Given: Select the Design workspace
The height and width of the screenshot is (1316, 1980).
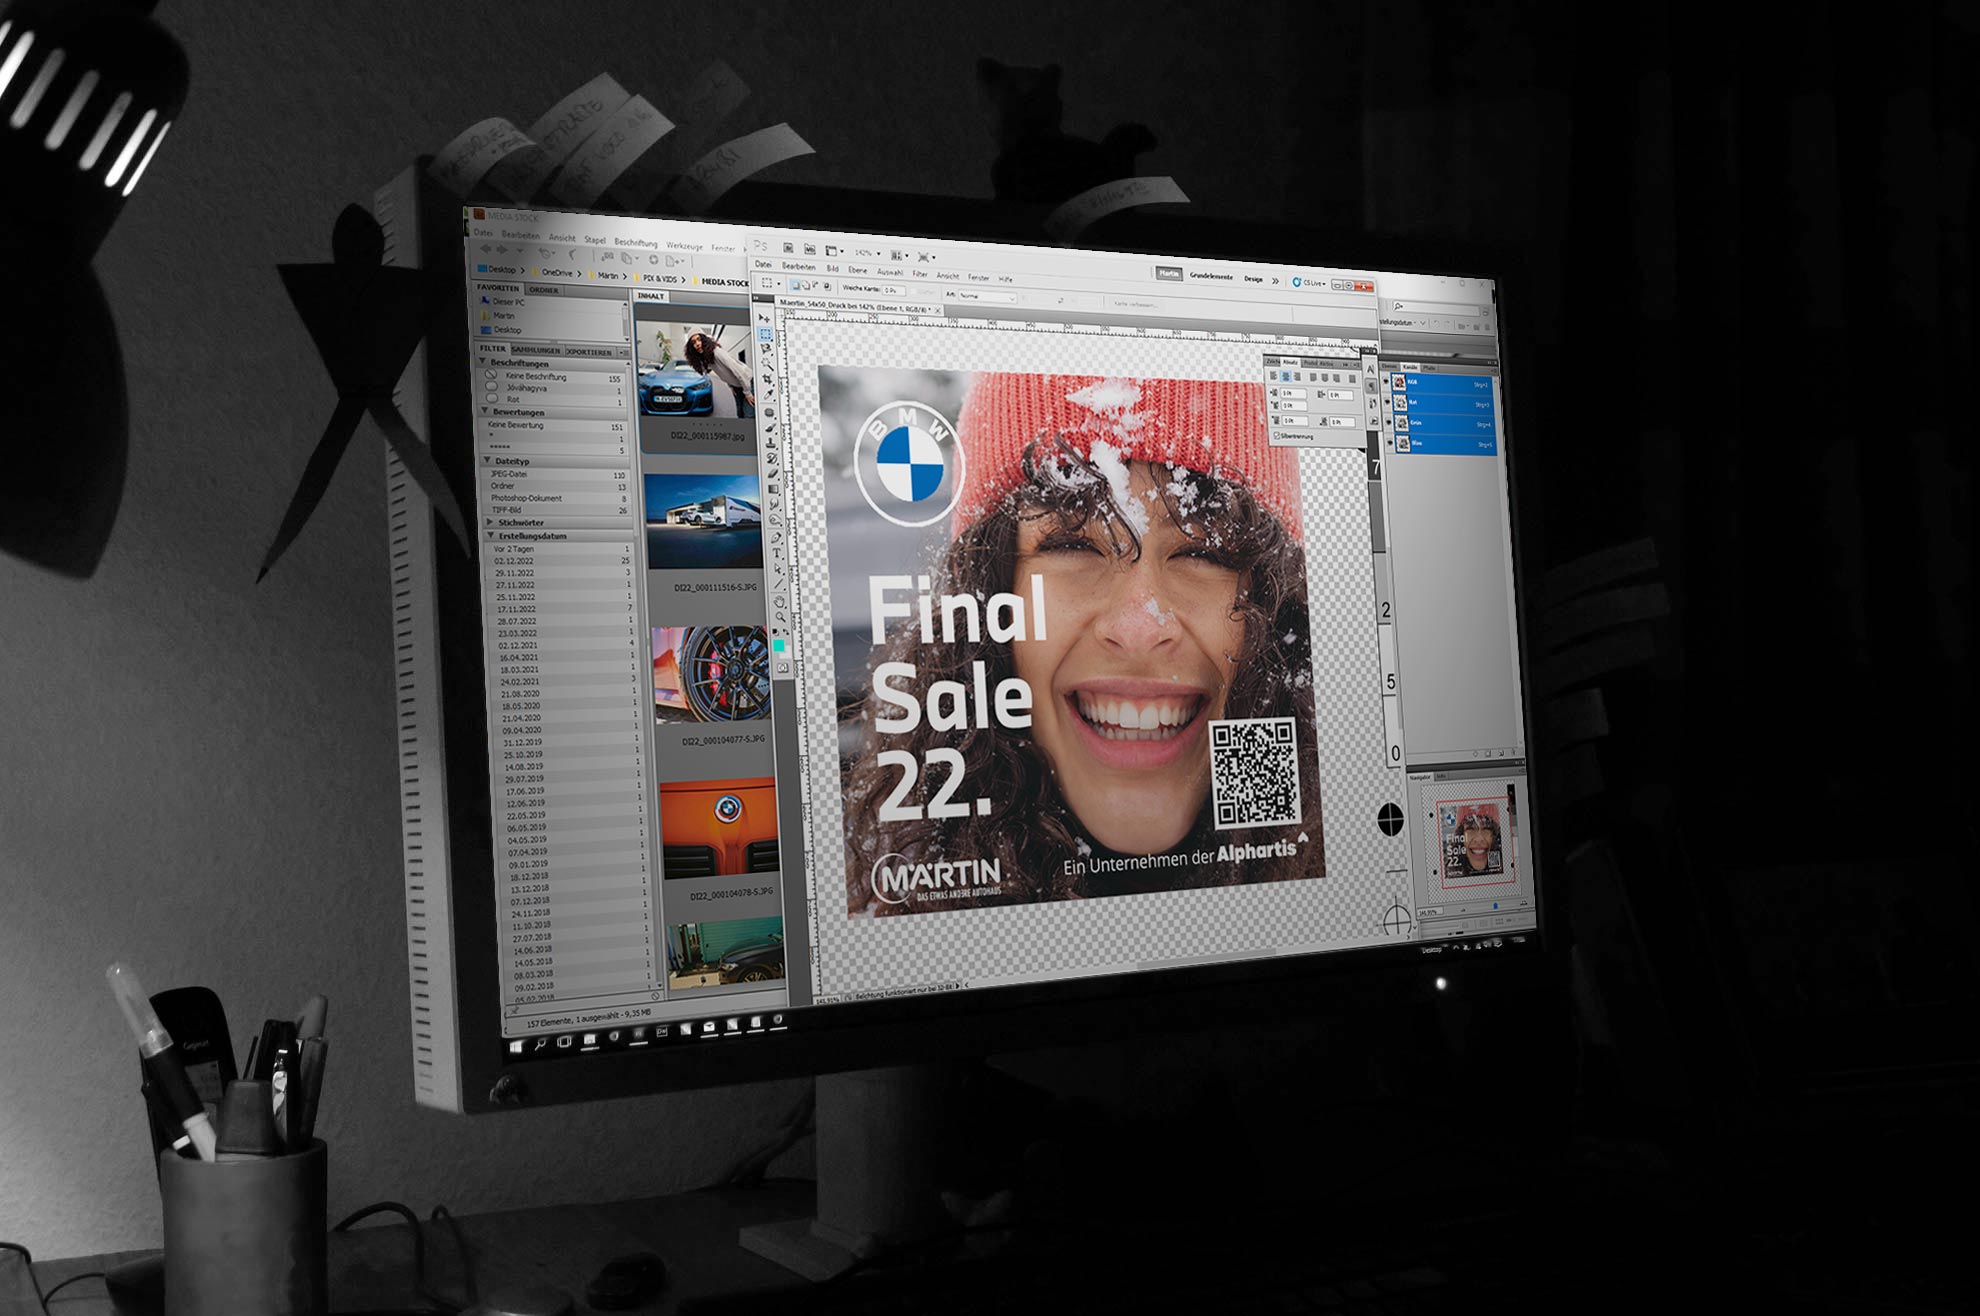Looking at the screenshot, I should pos(1253,279).
